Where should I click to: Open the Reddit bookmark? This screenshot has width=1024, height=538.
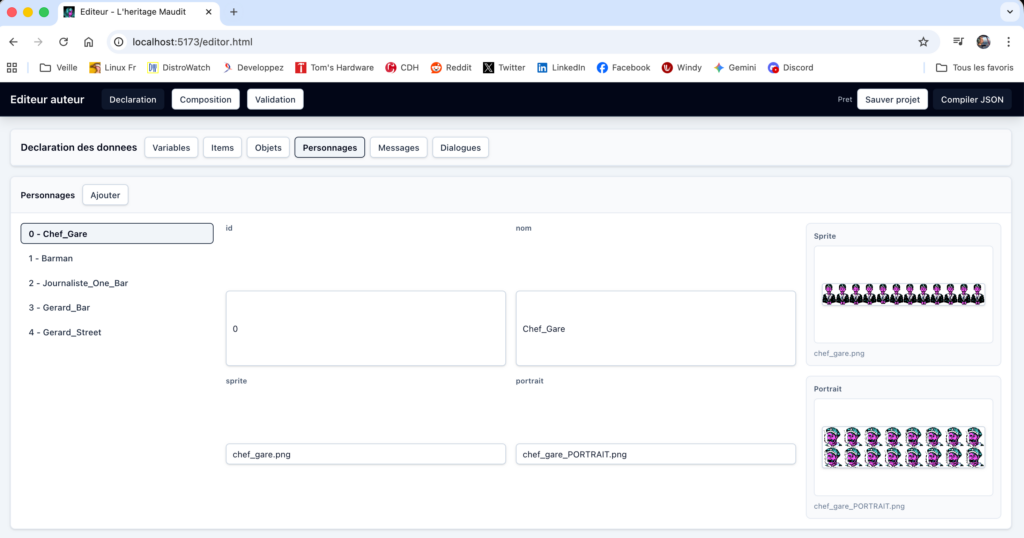coord(451,67)
